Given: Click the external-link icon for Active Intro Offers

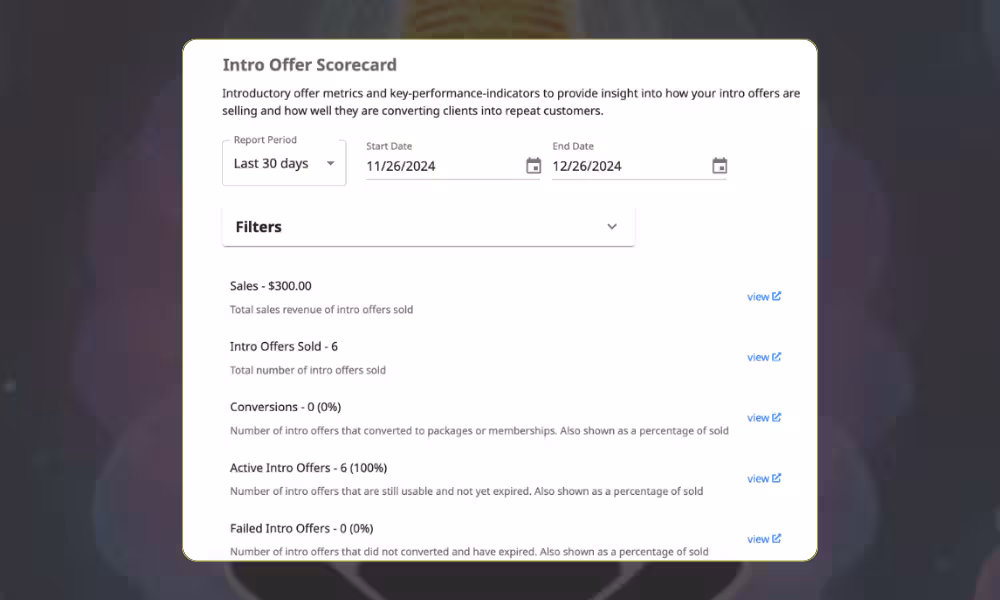Looking at the screenshot, I should point(777,478).
